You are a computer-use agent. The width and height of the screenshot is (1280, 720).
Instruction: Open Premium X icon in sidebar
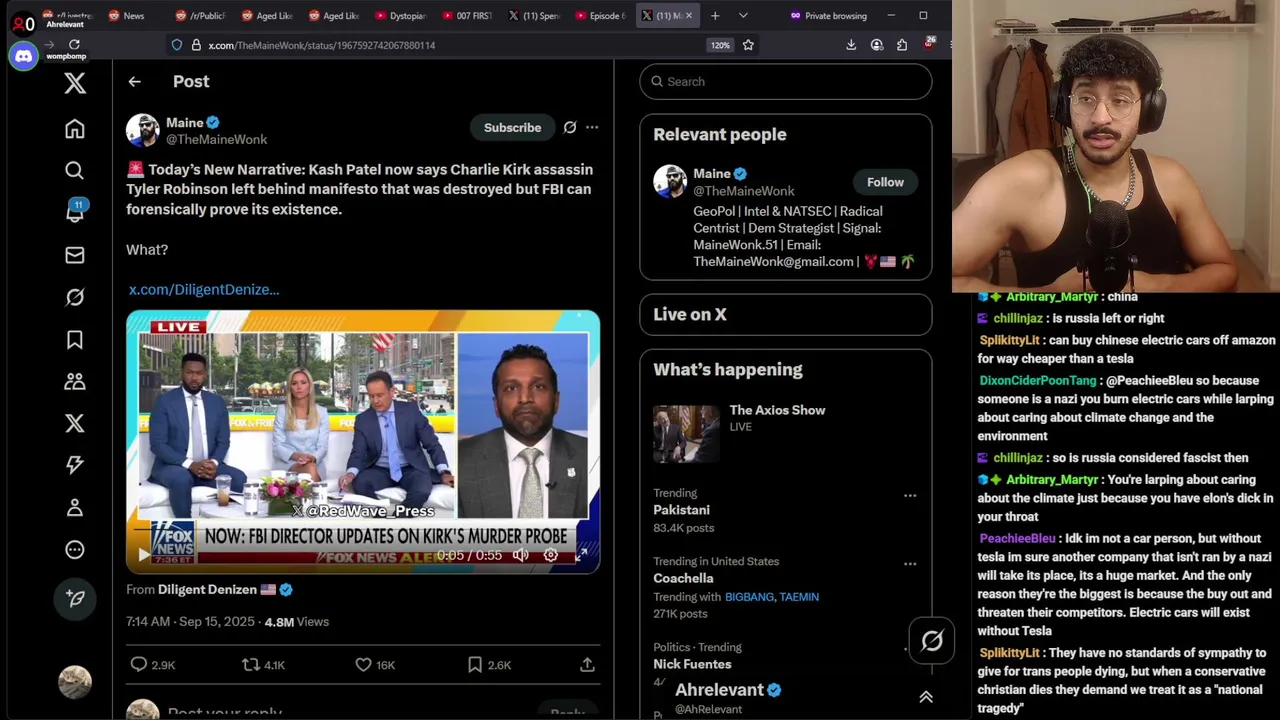click(x=75, y=423)
